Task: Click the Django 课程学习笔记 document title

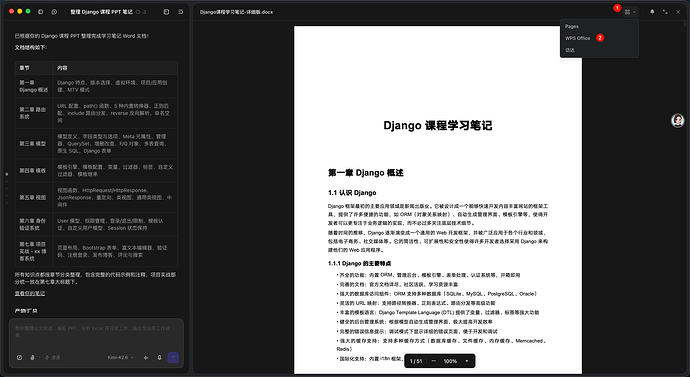Action: [x=437, y=125]
